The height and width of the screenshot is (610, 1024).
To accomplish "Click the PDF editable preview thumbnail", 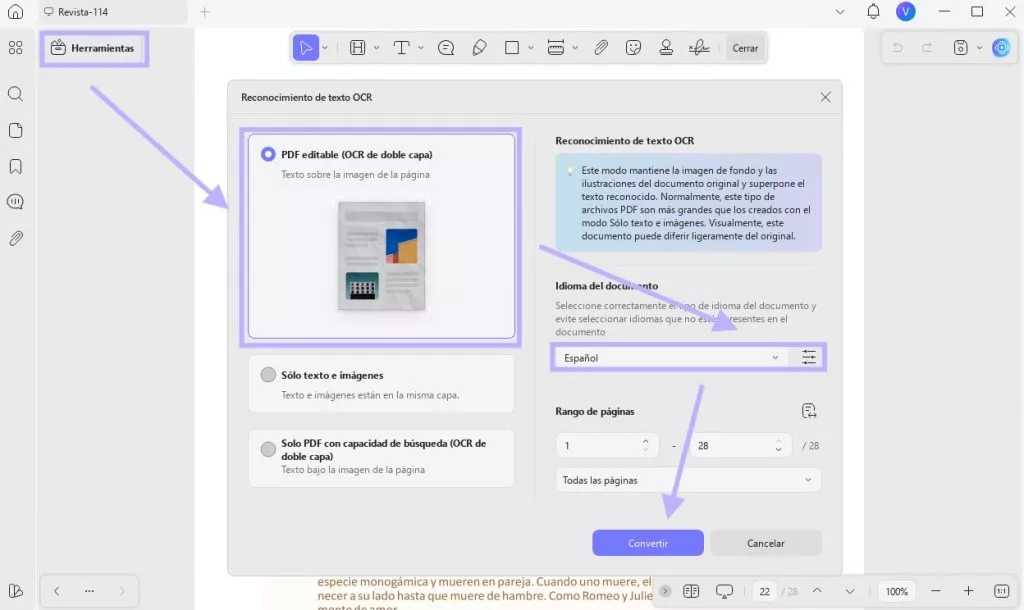I will coord(381,255).
